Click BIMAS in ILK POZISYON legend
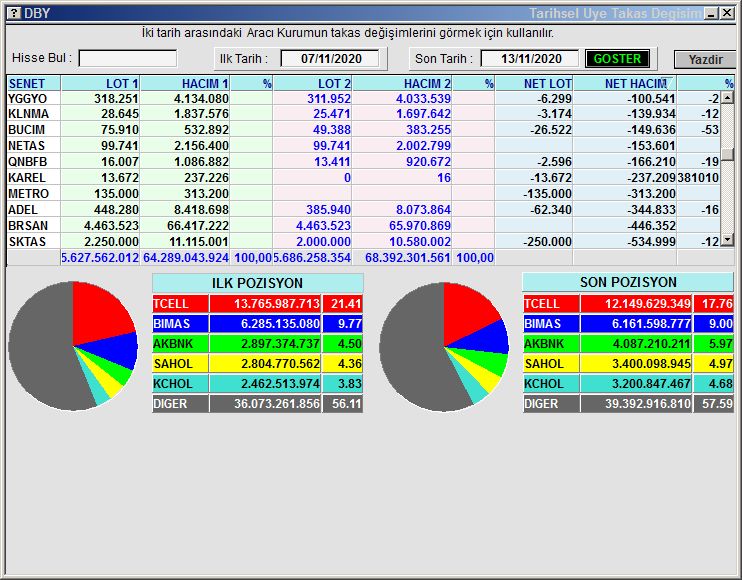 pos(180,324)
